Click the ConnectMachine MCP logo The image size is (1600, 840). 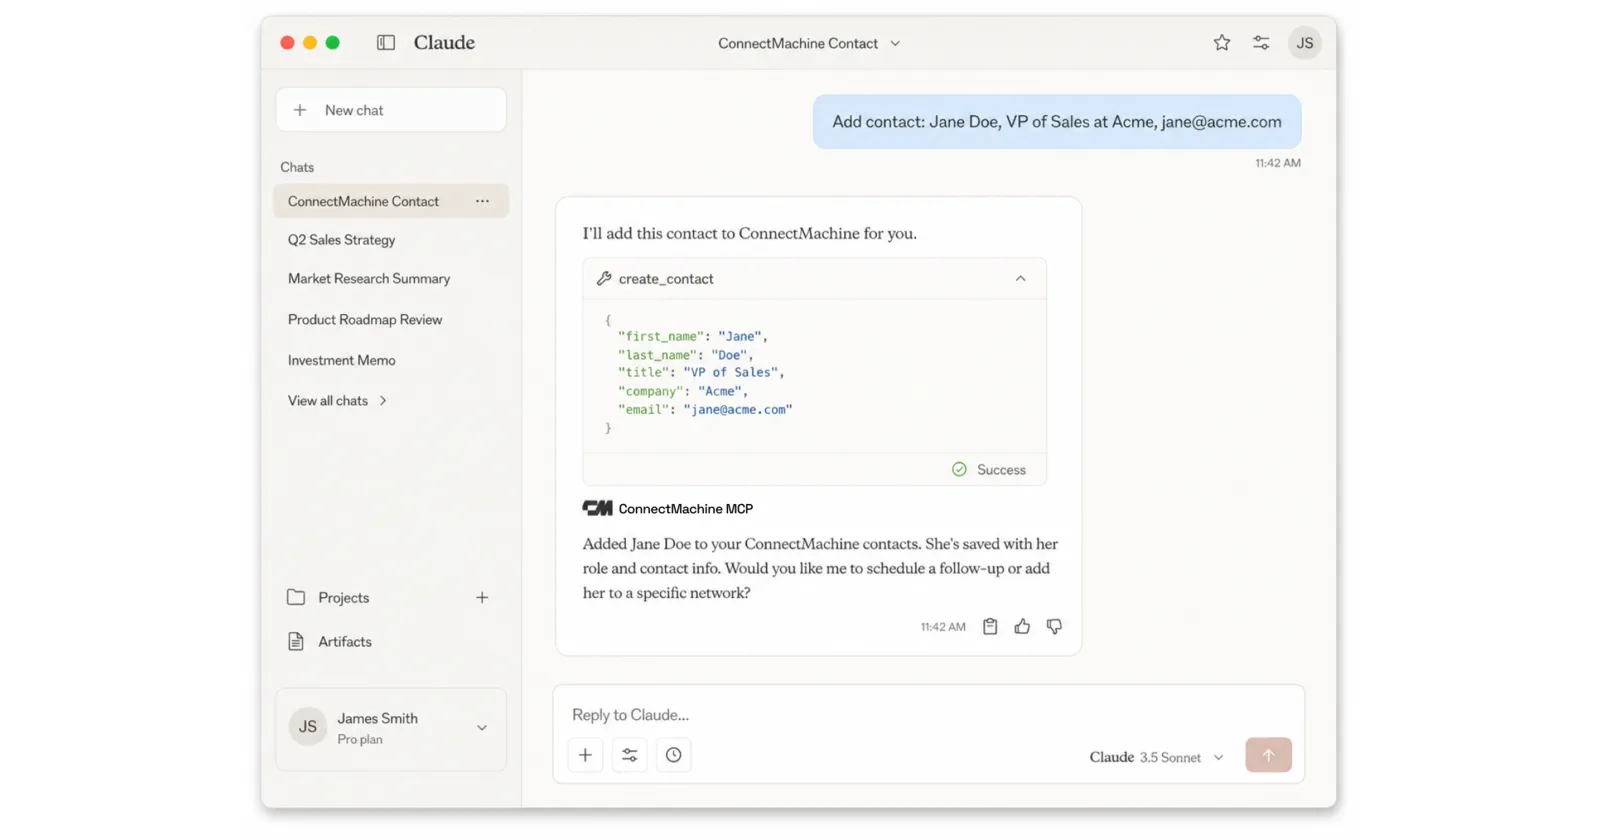tap(597, 508)
